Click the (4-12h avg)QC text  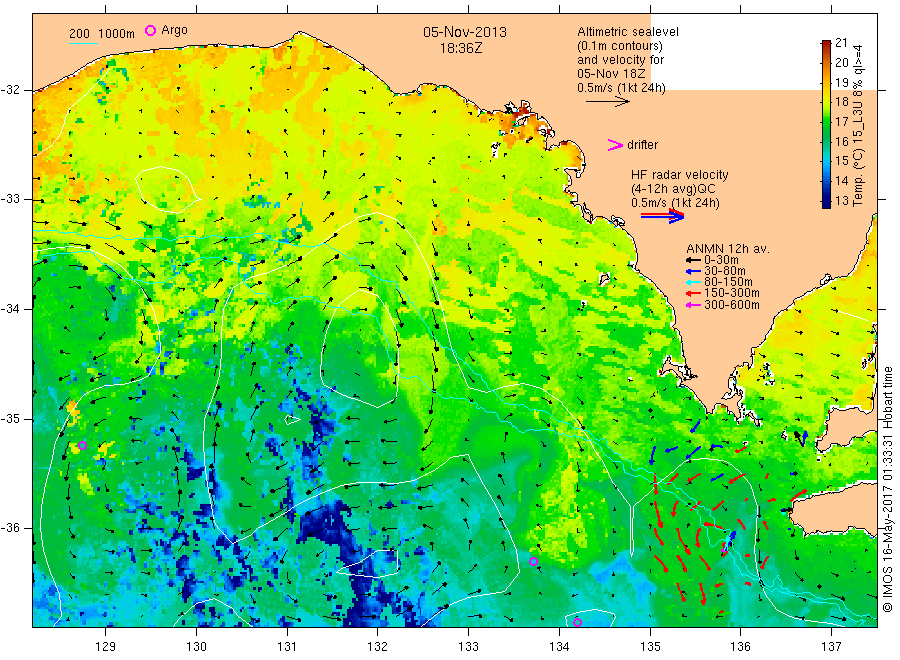tap(673, 189)
